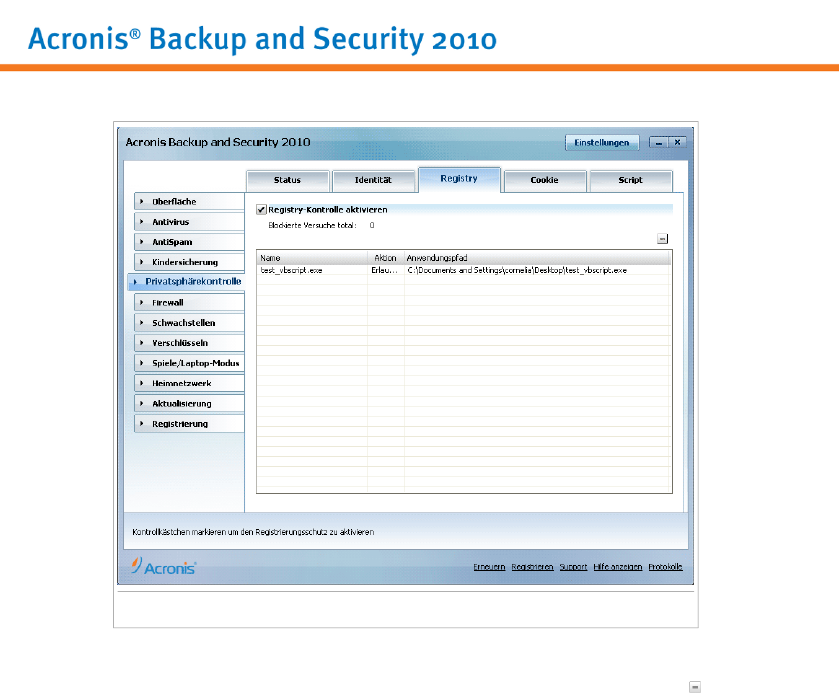Click the Blockierte Versuche total label

pyautogui.click(x=312, y=226)
